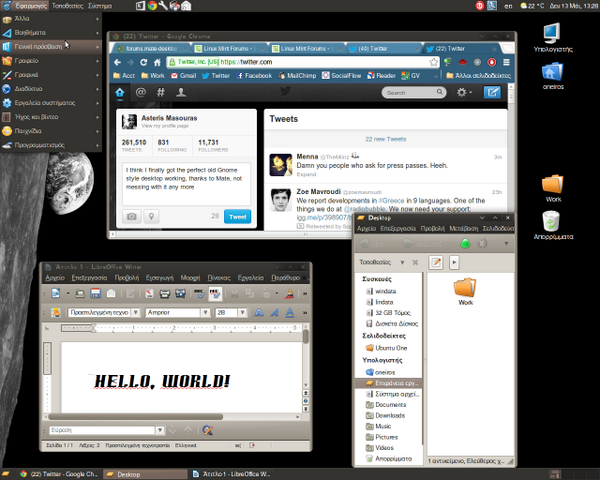This screenshot has width=600, height=480.
Task: Open Amprior font name dropdown
Action: [205, 312]
